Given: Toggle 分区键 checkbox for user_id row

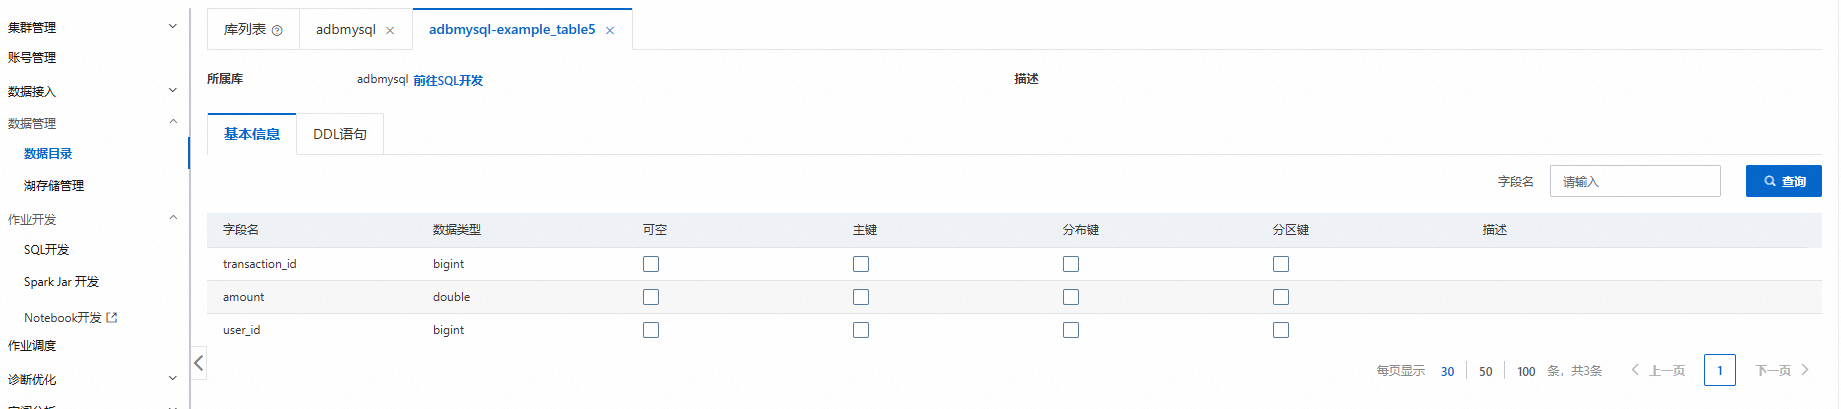Looking at the screenshot, I should [x=1281, y=330].
